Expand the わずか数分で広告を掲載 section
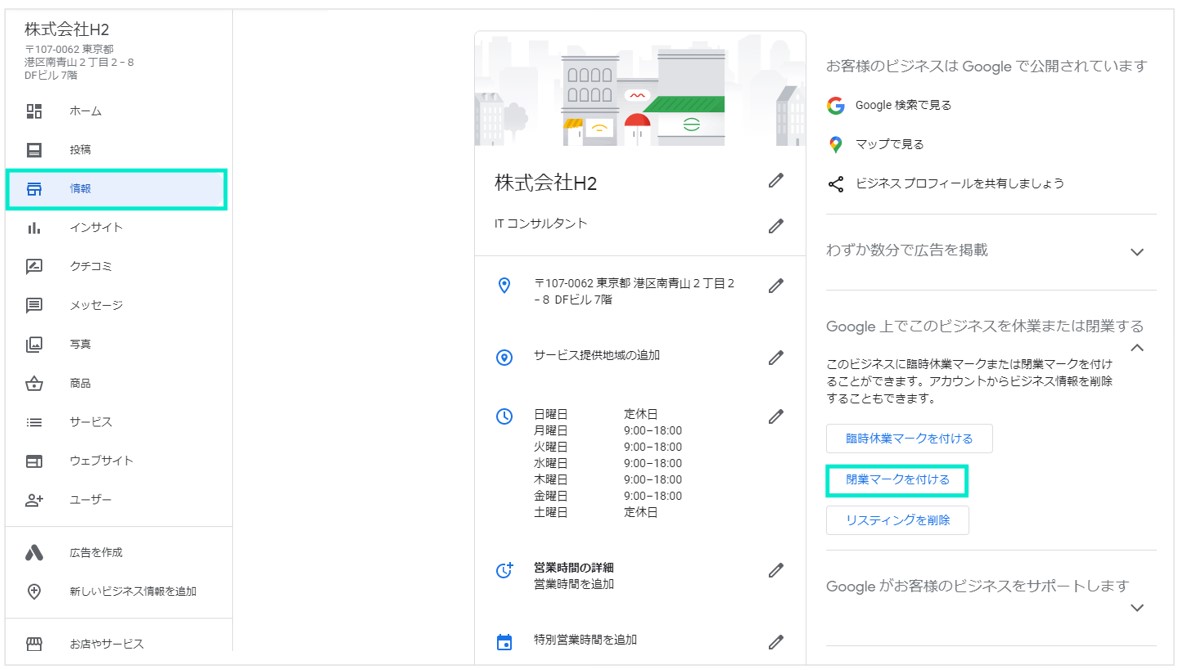This screenshot has width=1180, height=670. [x=1136, y=252]
